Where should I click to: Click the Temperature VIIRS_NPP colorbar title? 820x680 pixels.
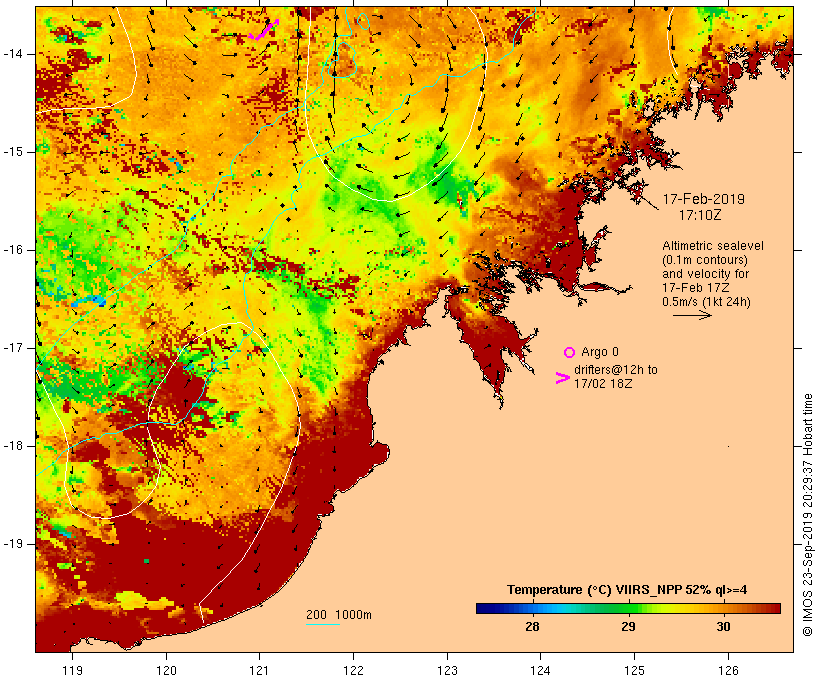[x=627, y=590]
